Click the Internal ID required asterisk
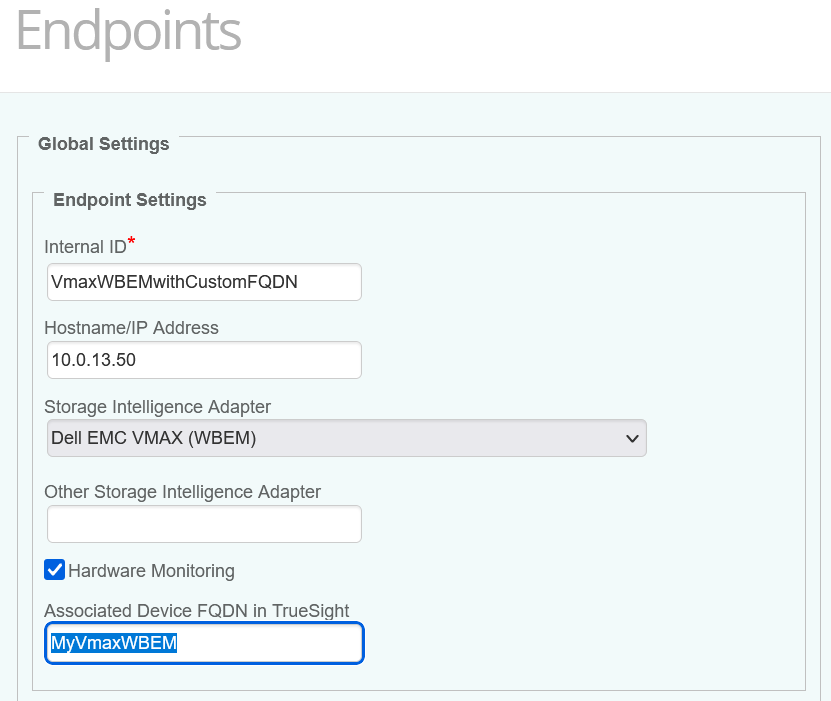 [x=131, y=240]
